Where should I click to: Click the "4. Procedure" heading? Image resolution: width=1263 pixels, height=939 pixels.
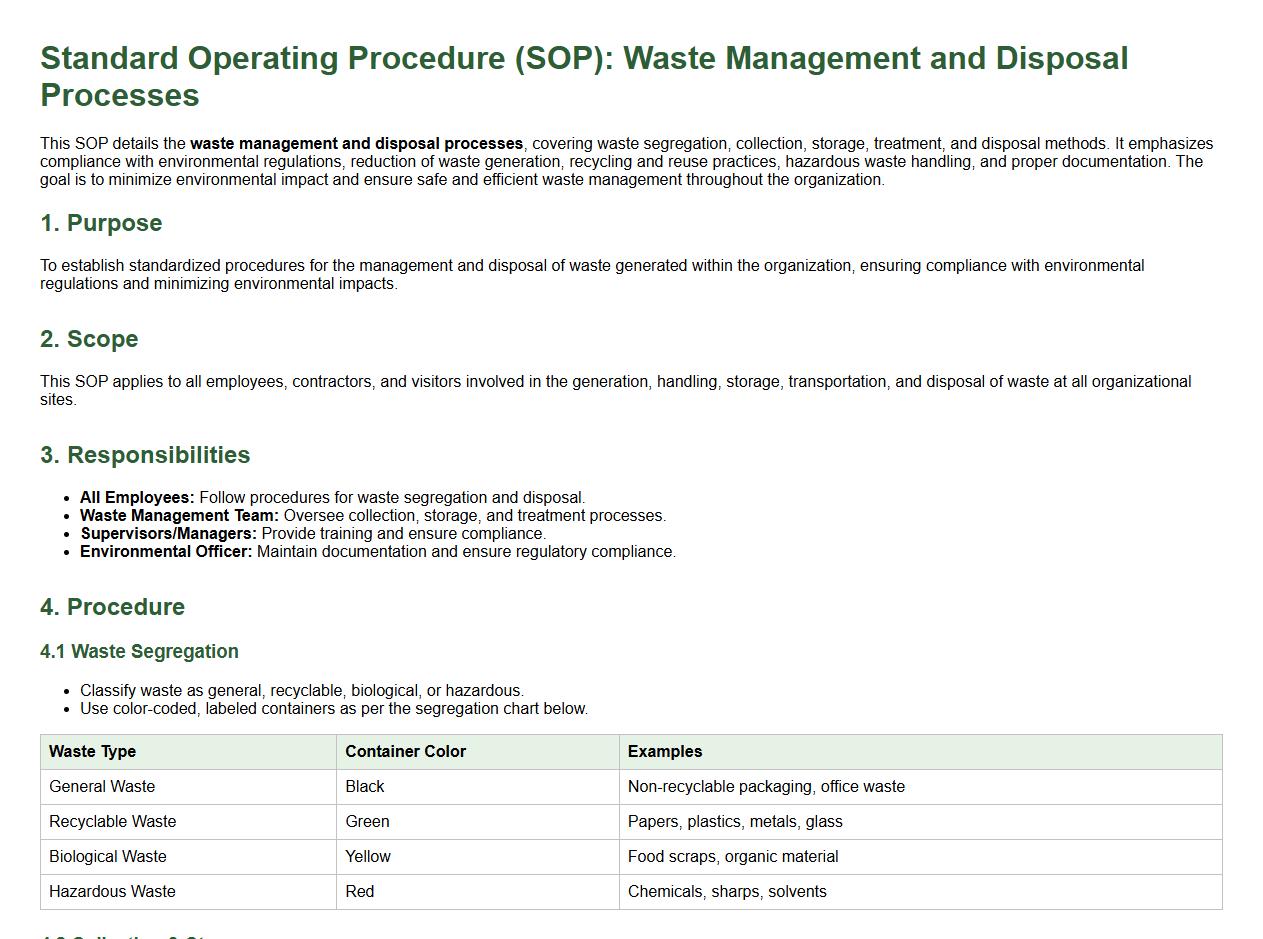click(112, 607)
